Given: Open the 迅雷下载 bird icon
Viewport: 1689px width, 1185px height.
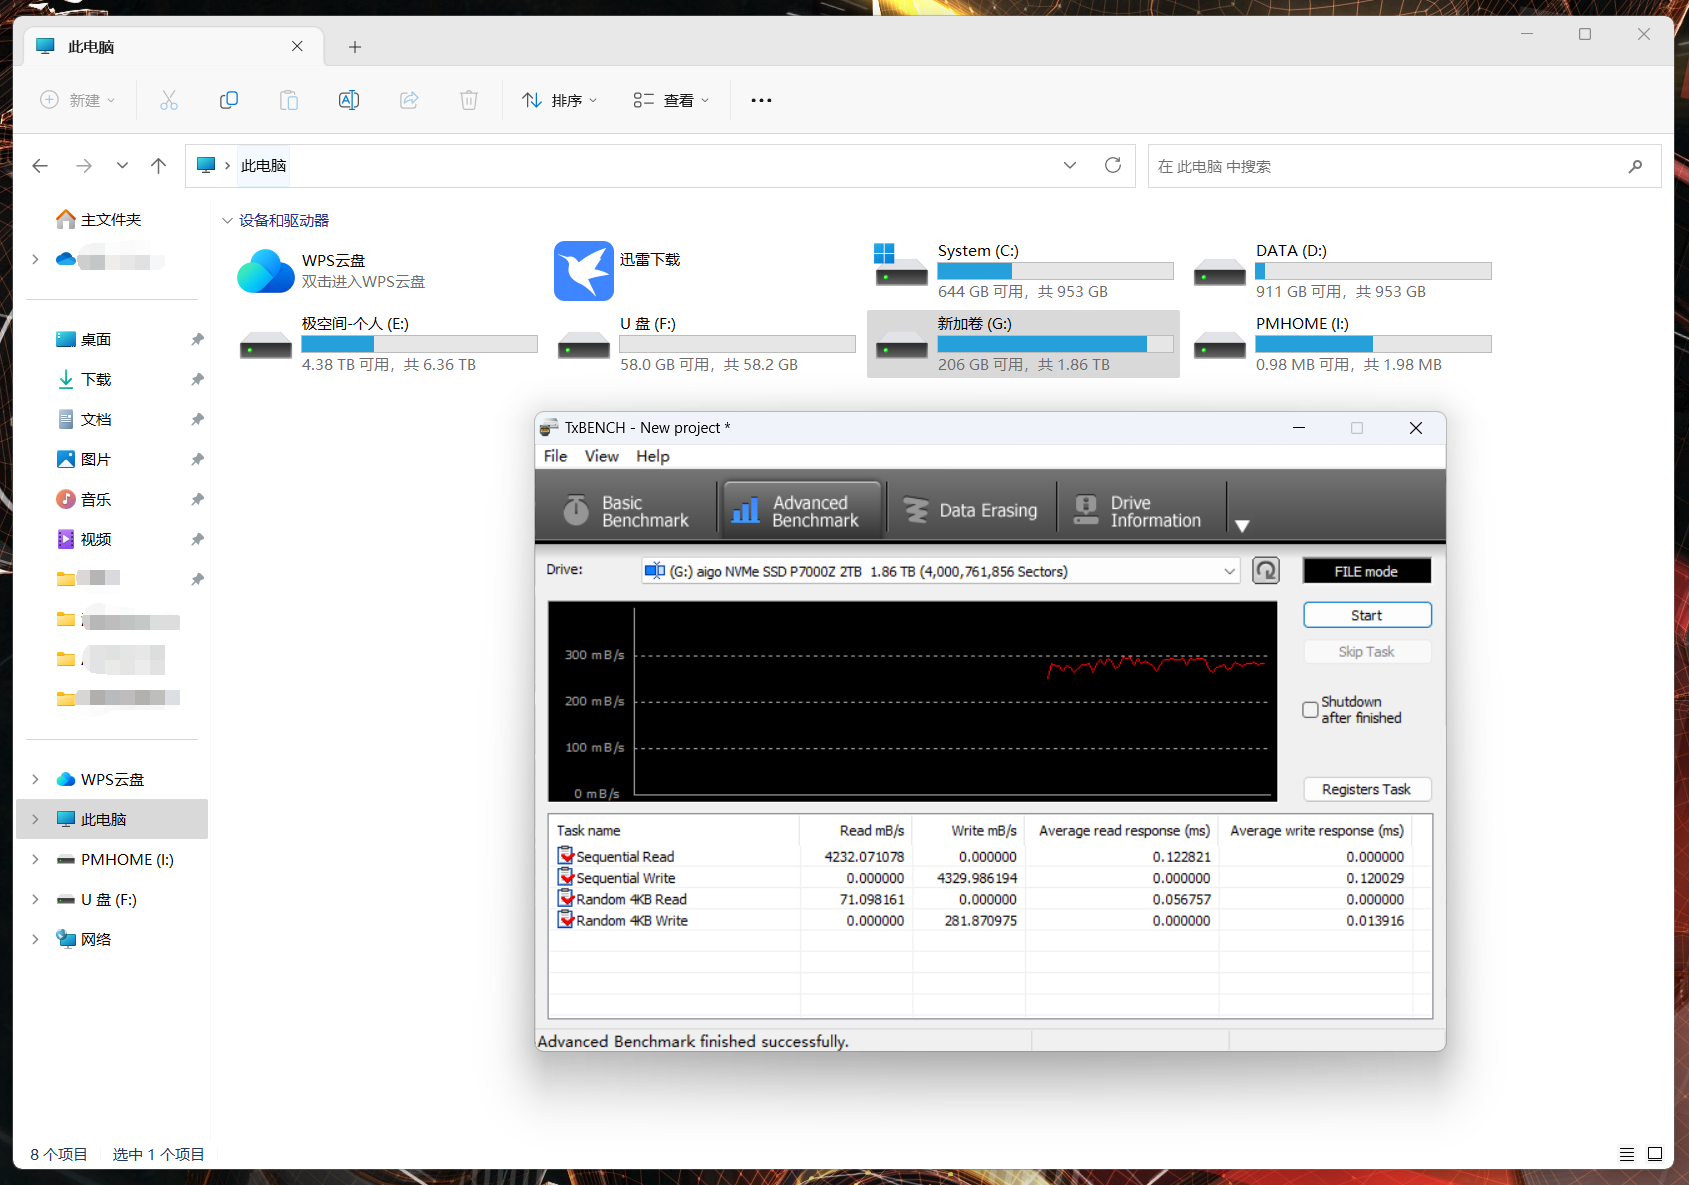Looking at the screenshot, I should 584,271.
